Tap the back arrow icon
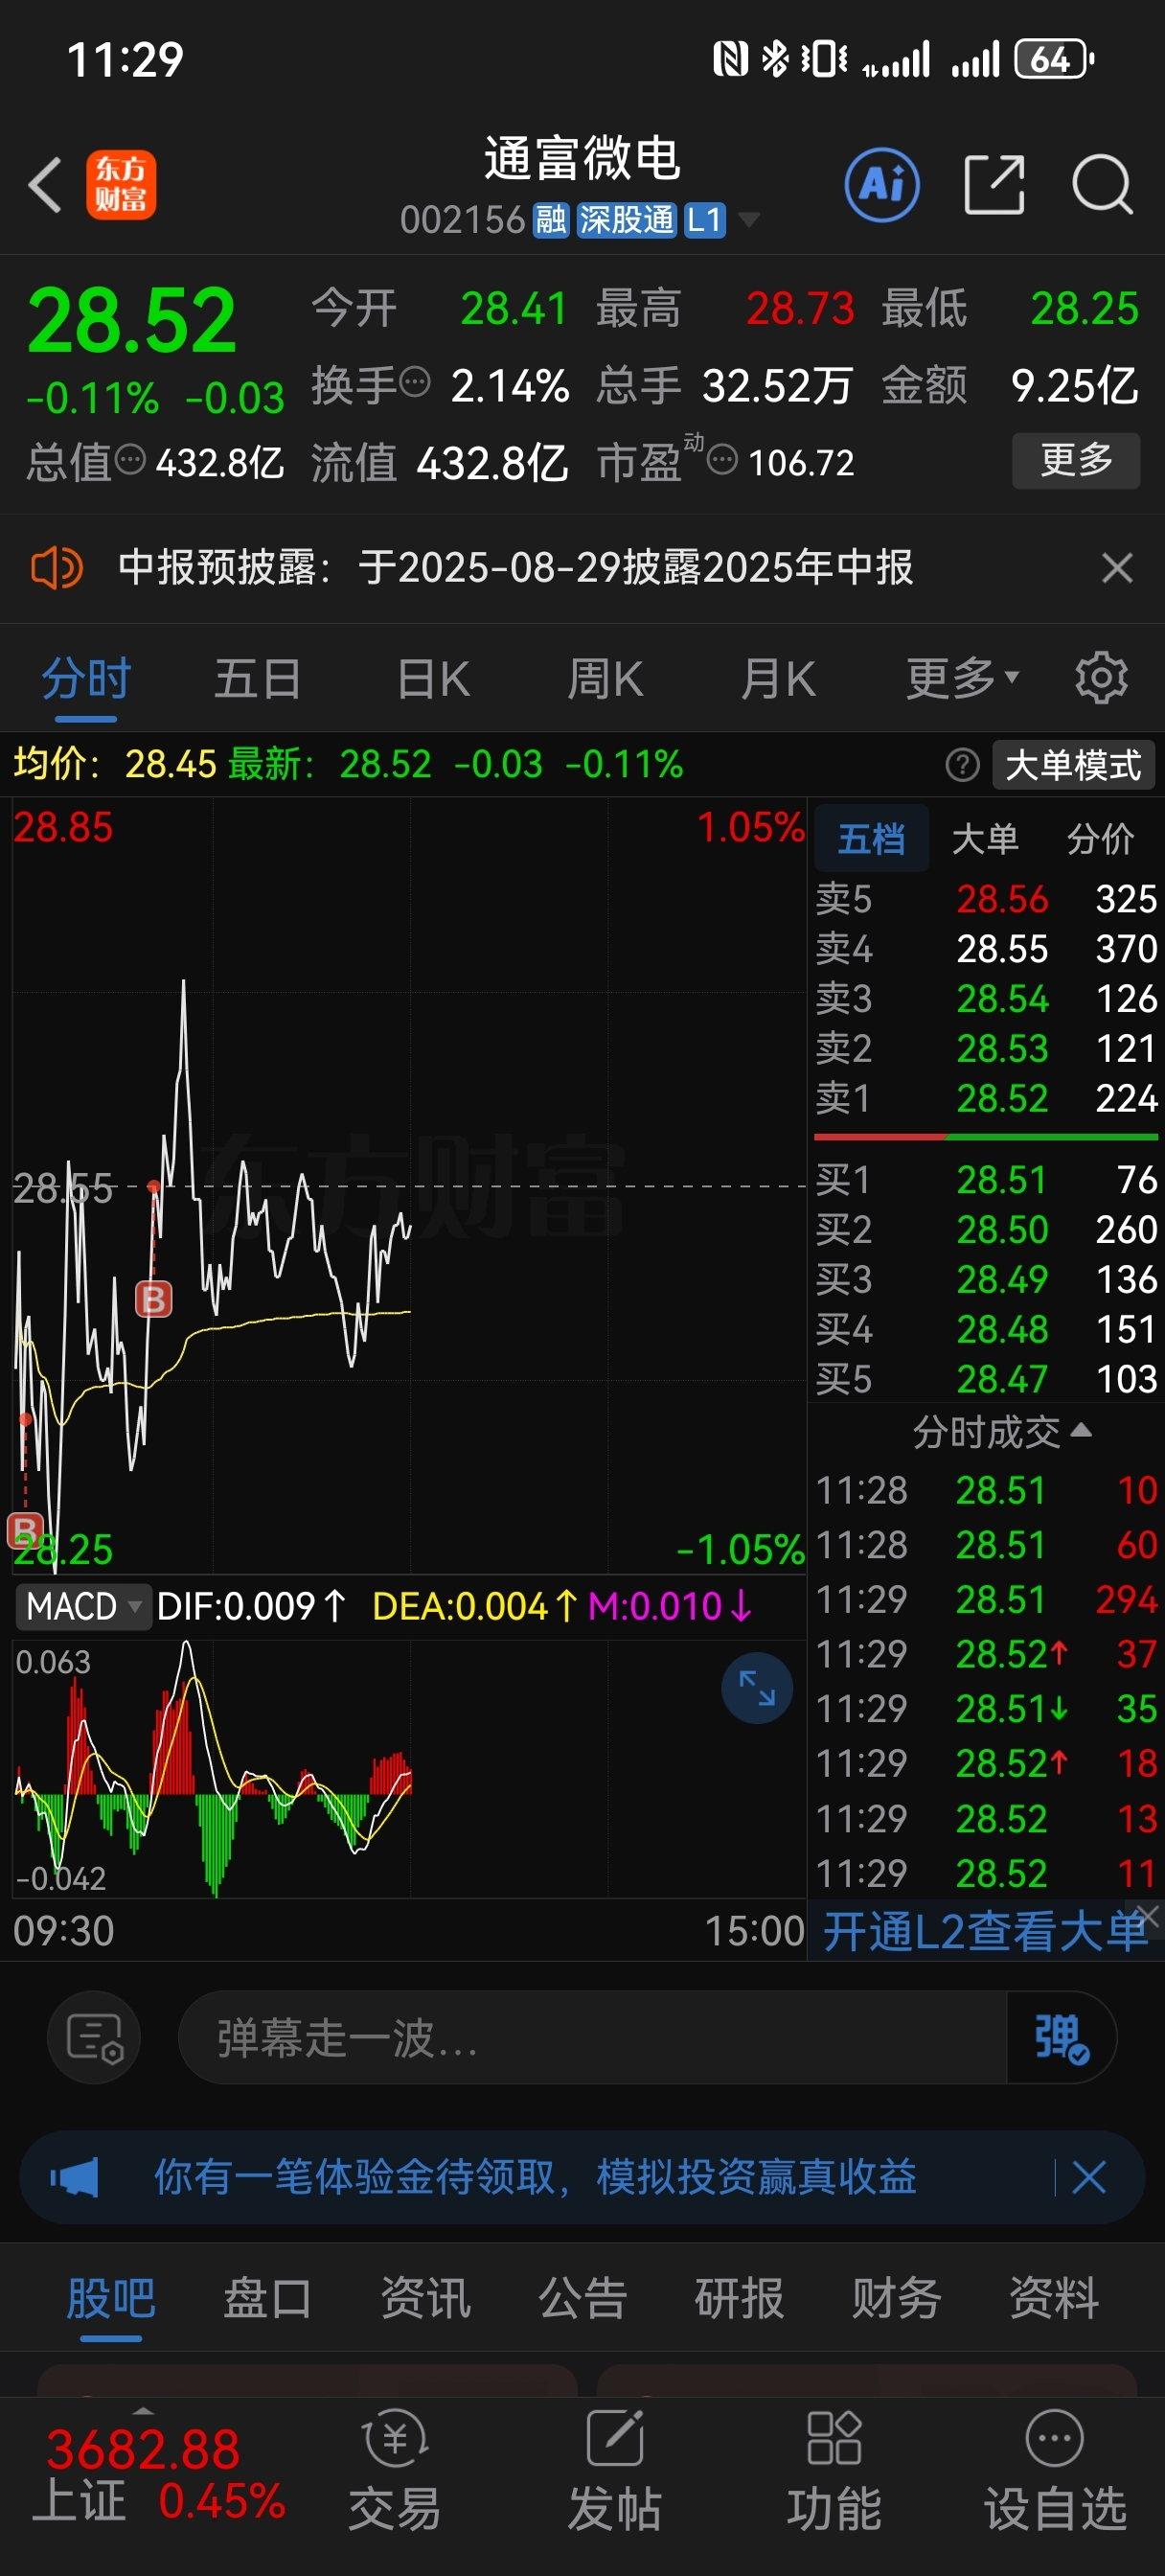Image resolution: width=1165 pixels, height=2576 pixels. (45, 185)
